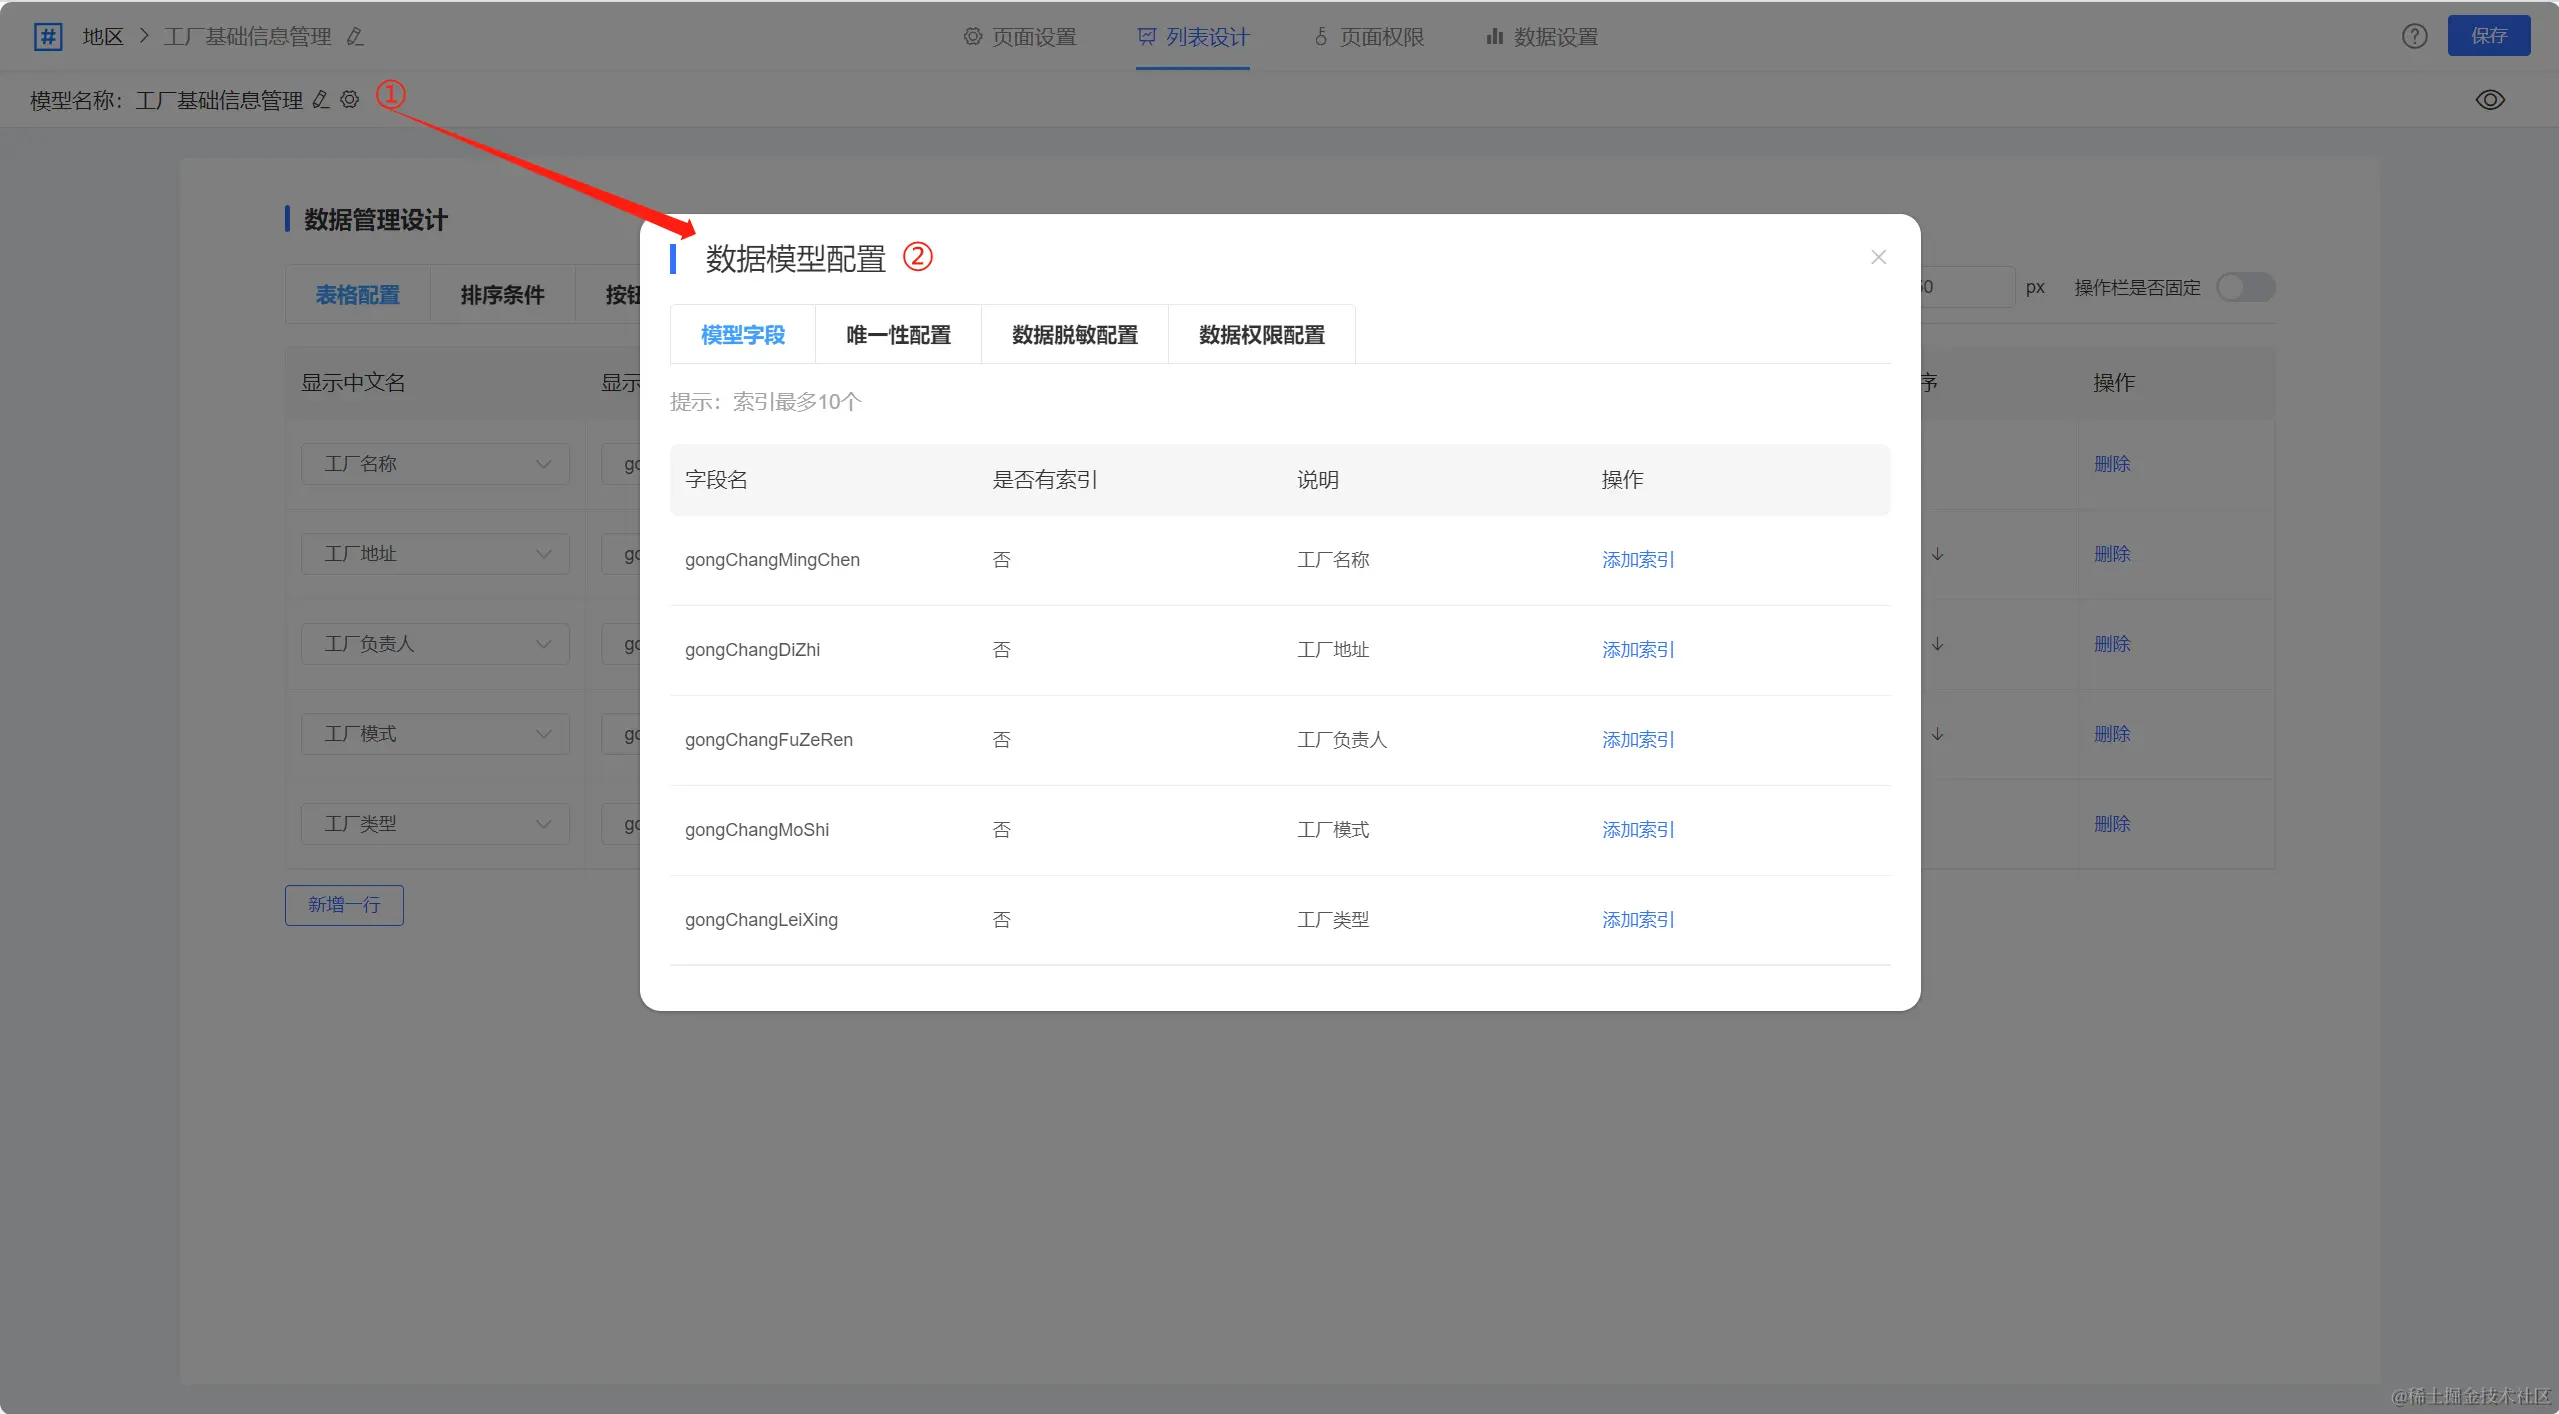This screenshot has width=2559, height=1414.
Task: Toggle 操作栏是否固定 switch
Action: point(2245,288)
